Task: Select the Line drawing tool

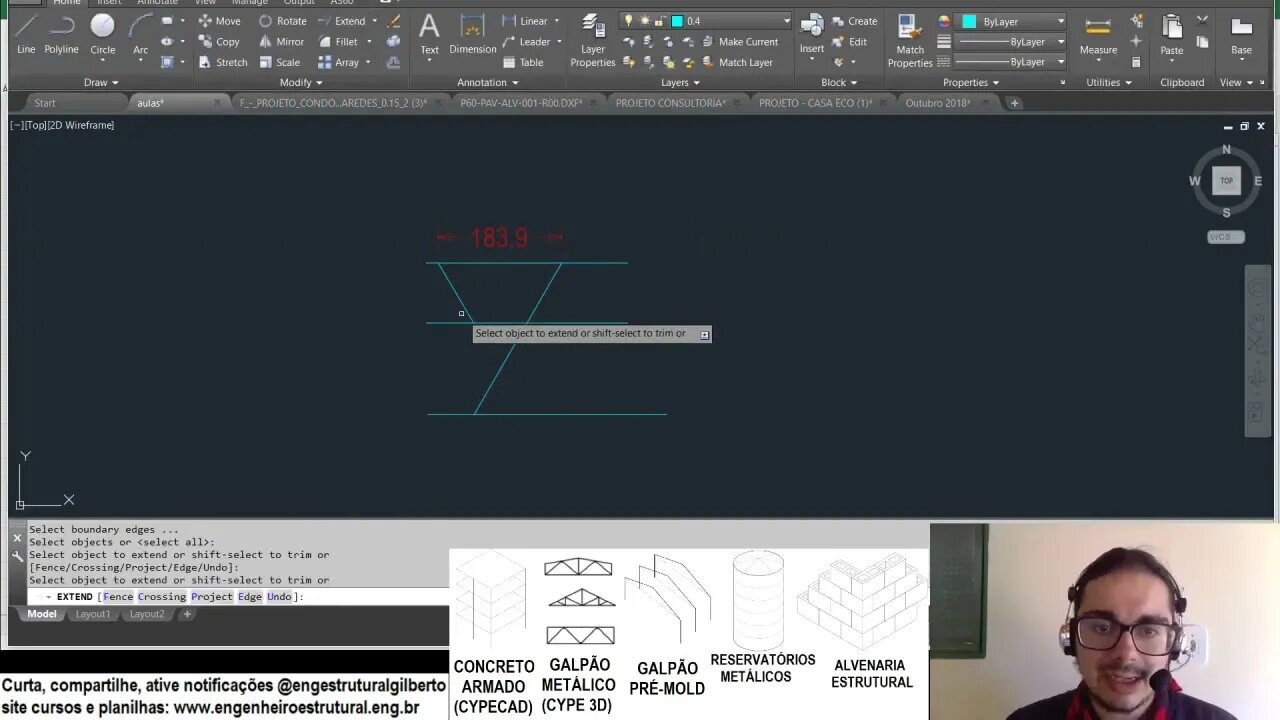Action: pos(26,33)
